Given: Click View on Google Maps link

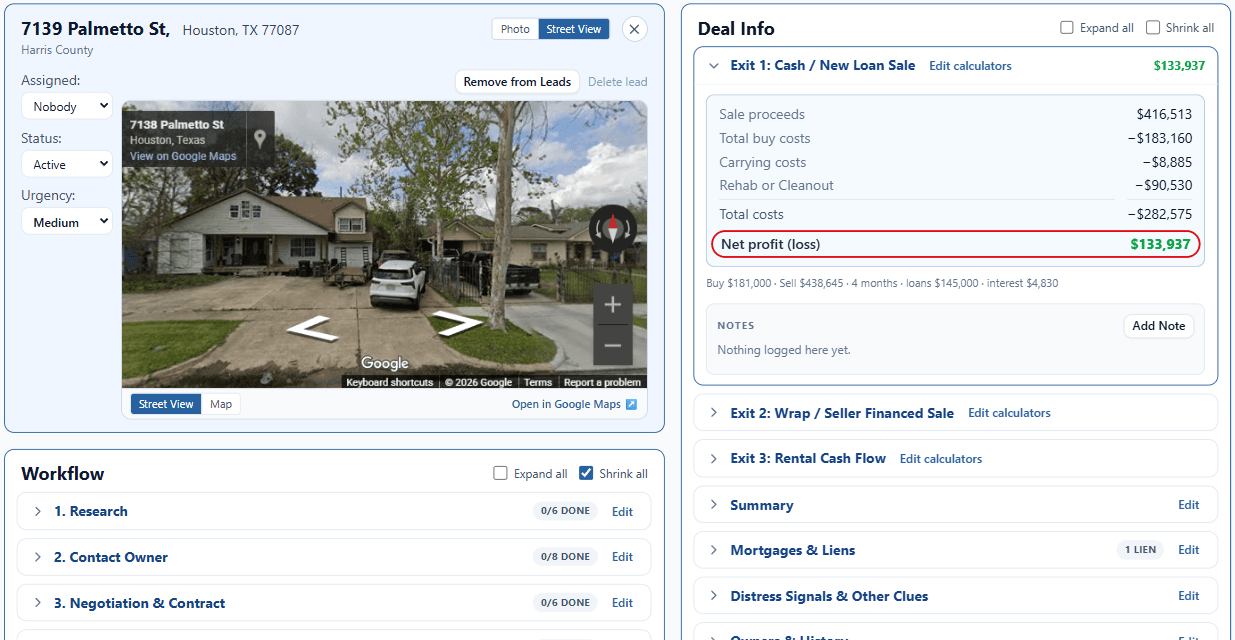Looking at the screenshot, I should tap(183, 156).
